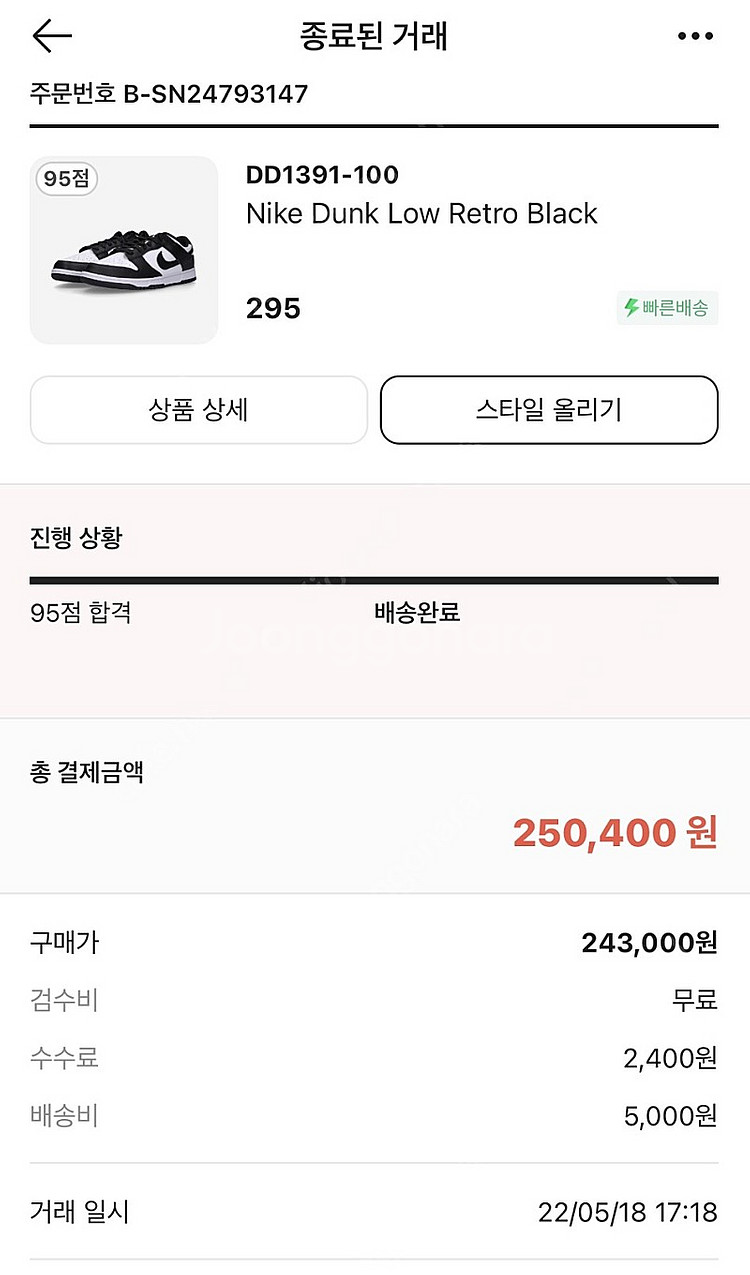The width and height of the screenshot is (750, 1275).
Task: Select the product name Nike Dunk Low Retro Black
Action: (421, 213)
